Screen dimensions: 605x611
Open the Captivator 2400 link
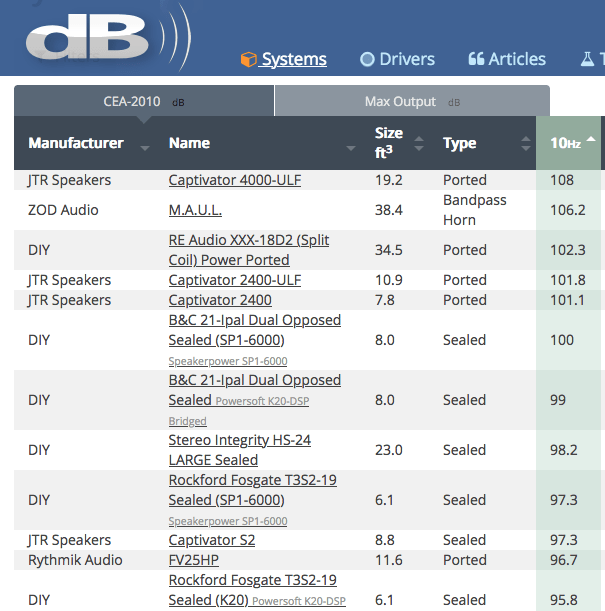click(220, 300)
